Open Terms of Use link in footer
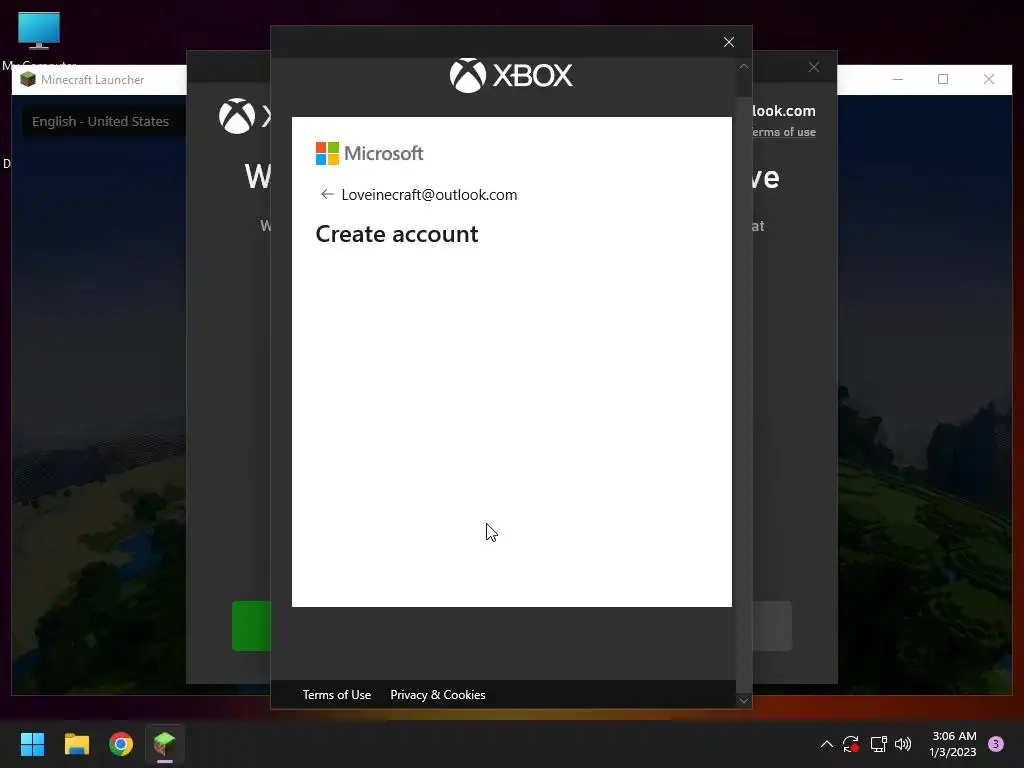 pos(336,695)
